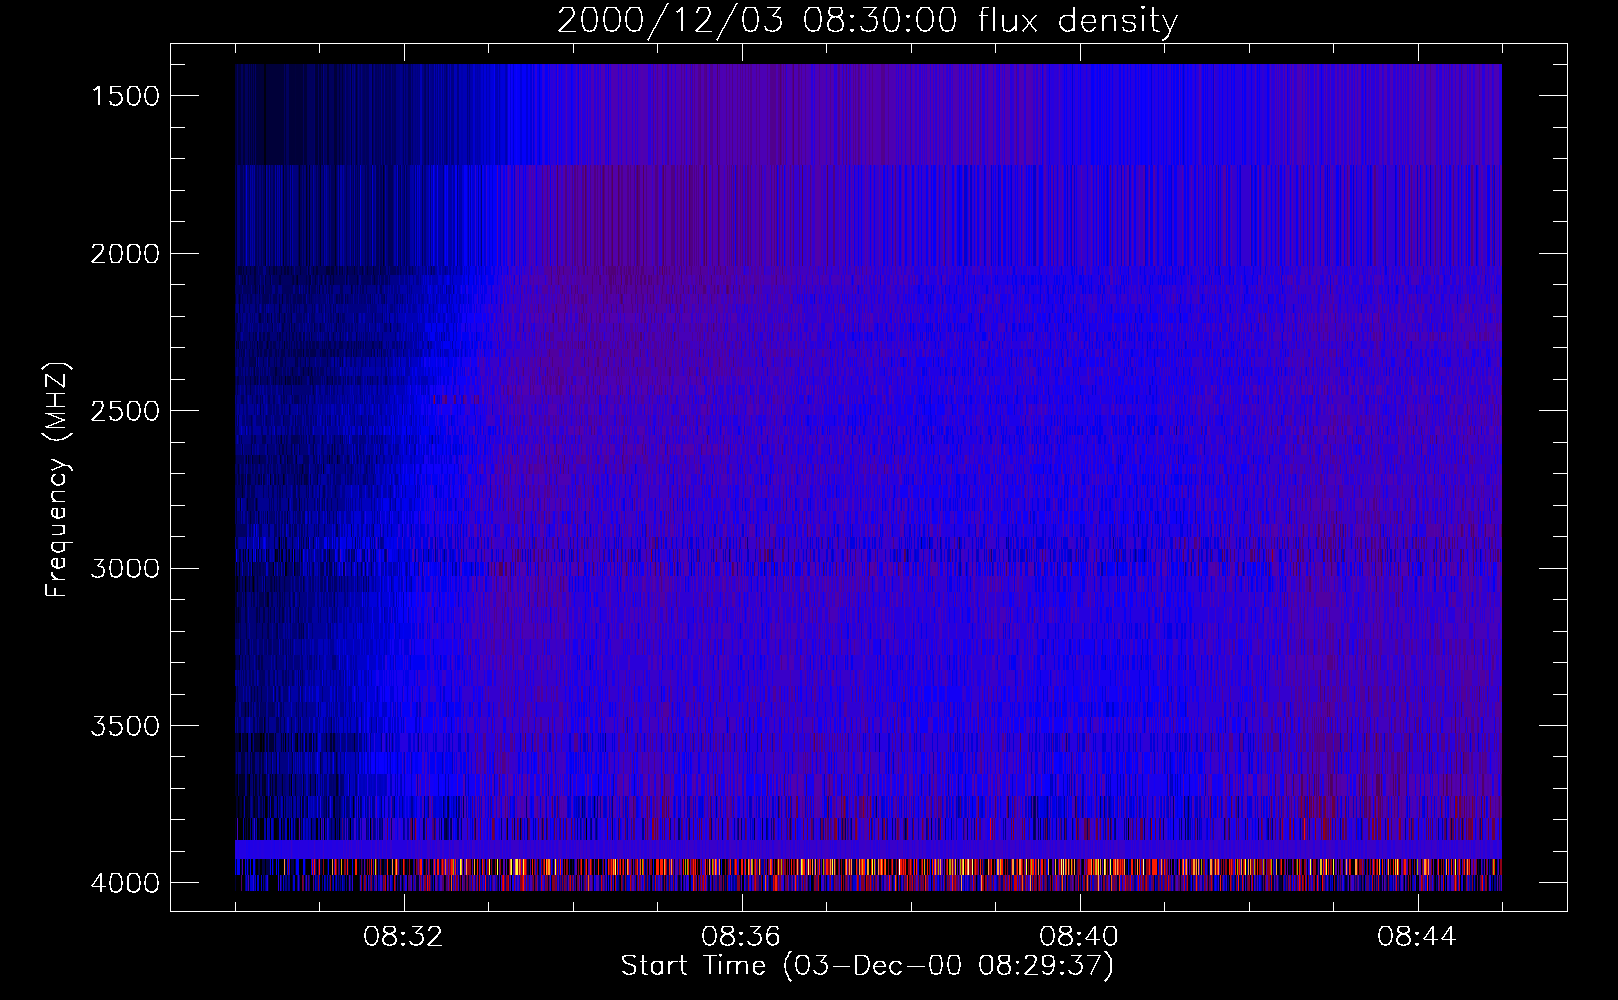
Task: Click the 08:36 time tick label
Action: pos(742,937)
